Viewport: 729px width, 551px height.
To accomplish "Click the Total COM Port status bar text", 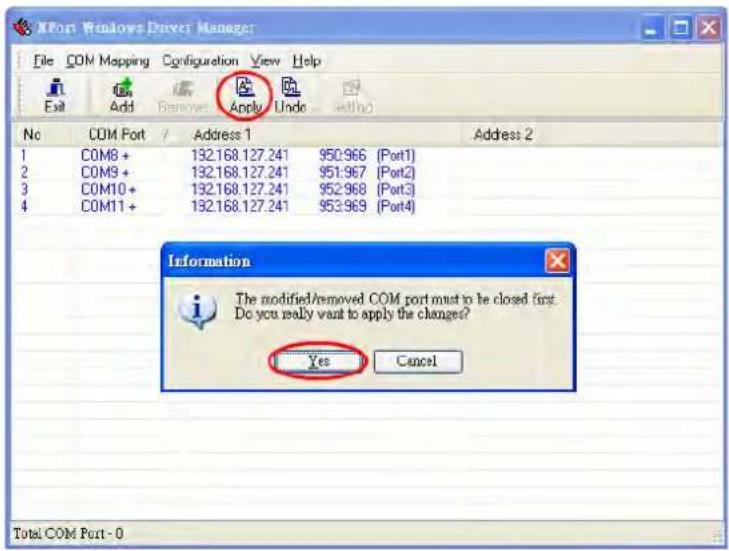I will pyautogui.click(x=68, y=533).
